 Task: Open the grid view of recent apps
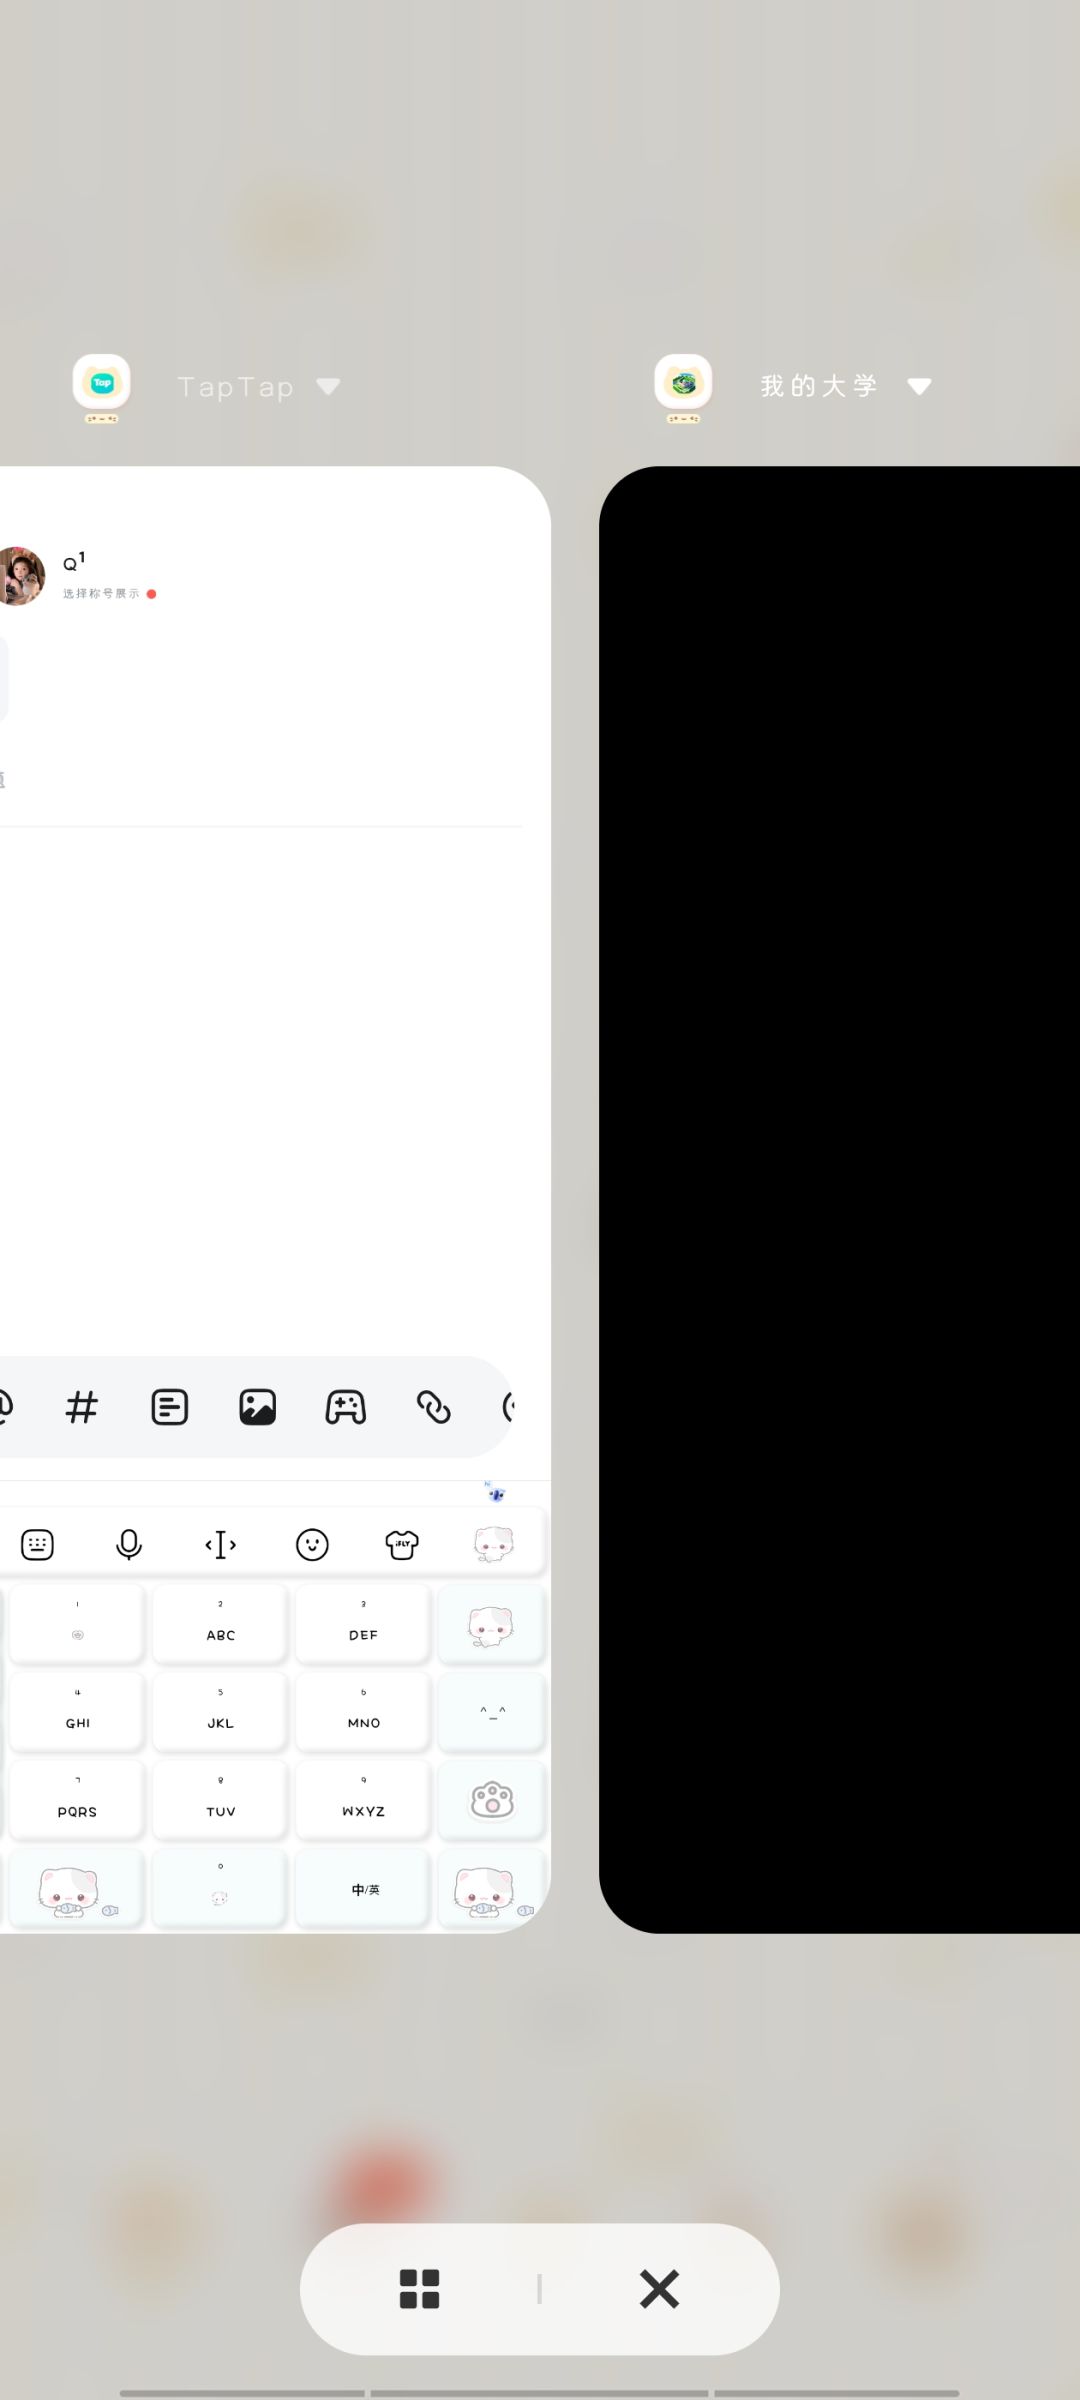click(419, 2289)
